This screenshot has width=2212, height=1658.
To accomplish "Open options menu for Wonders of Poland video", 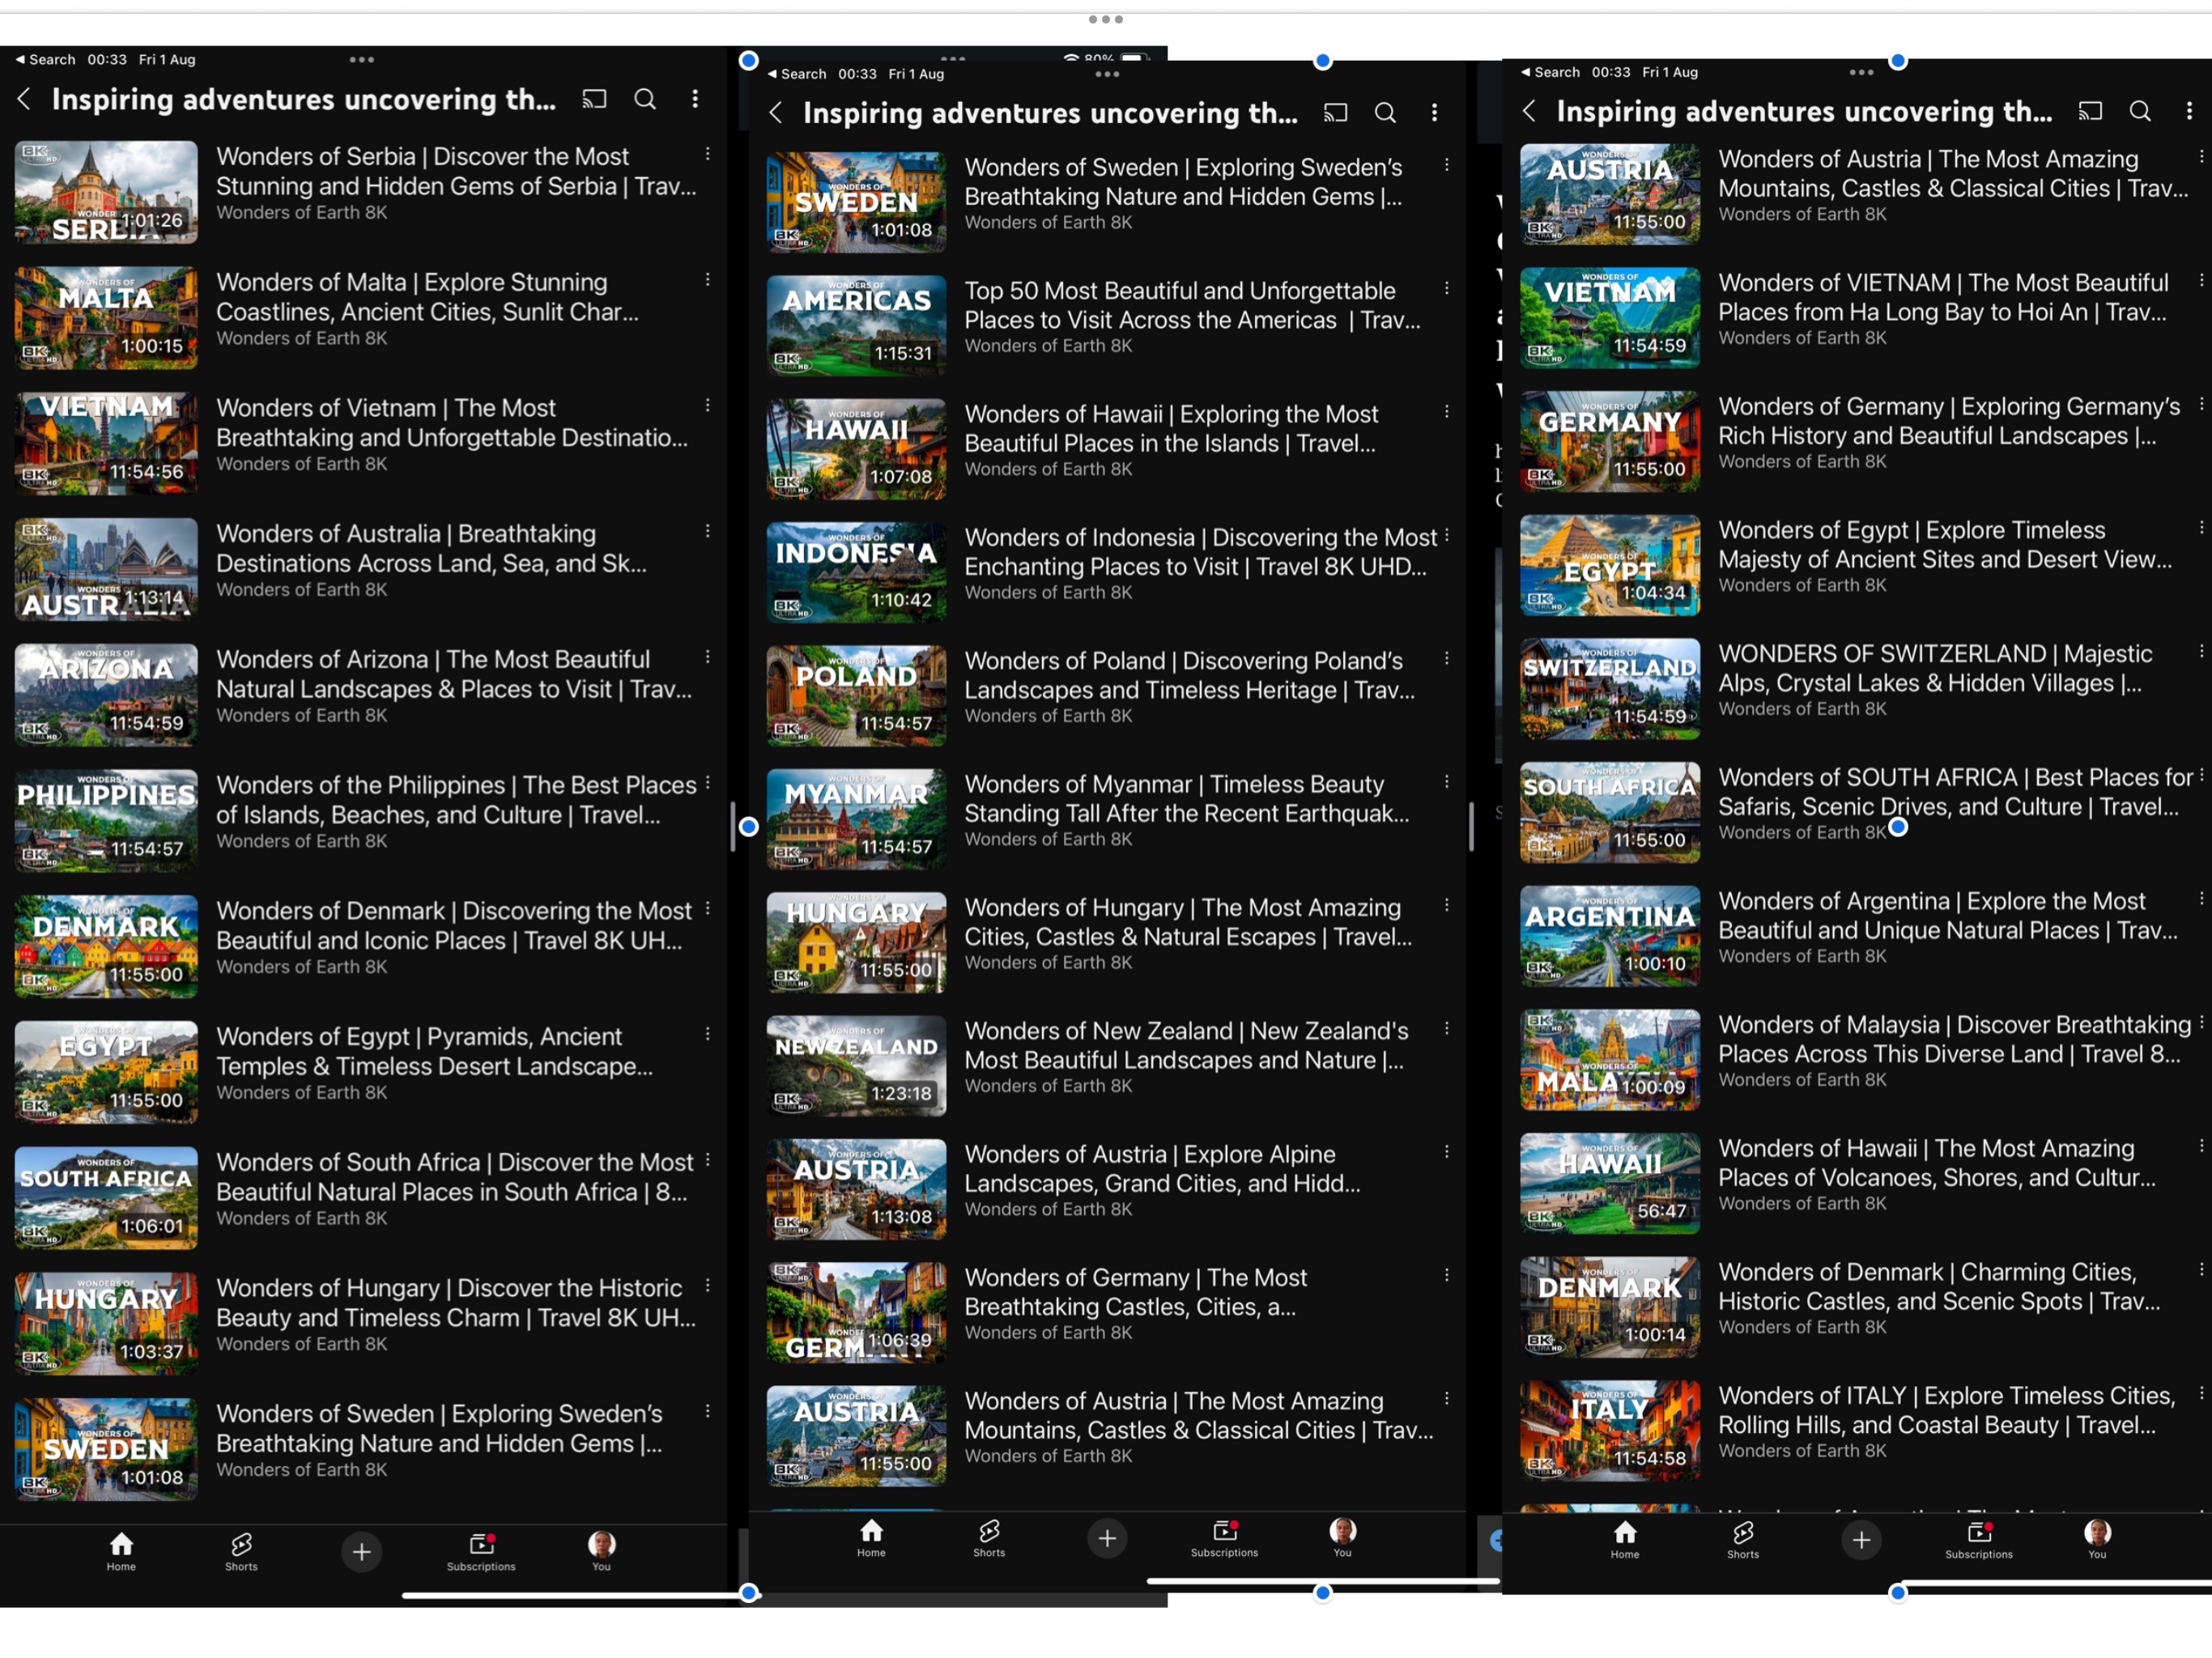I will pos(1446,658).
